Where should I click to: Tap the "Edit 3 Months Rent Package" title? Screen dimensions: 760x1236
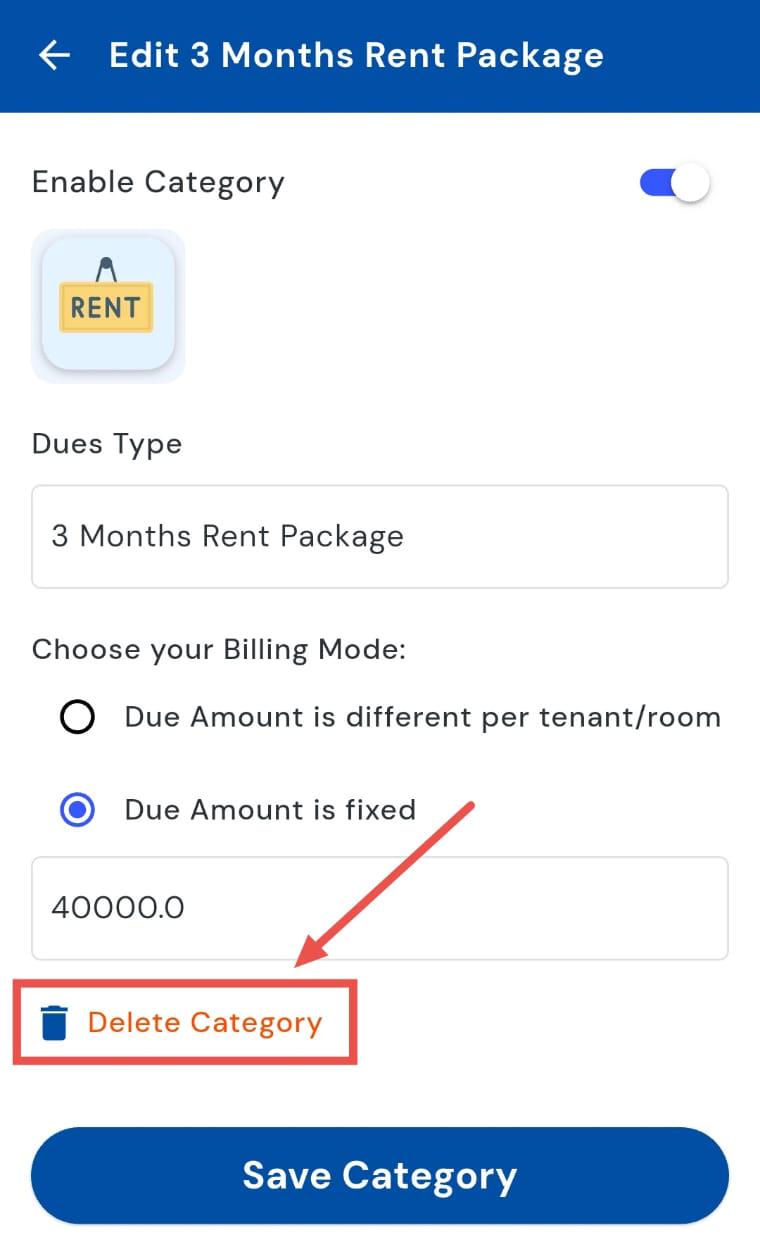pos(356,55)
